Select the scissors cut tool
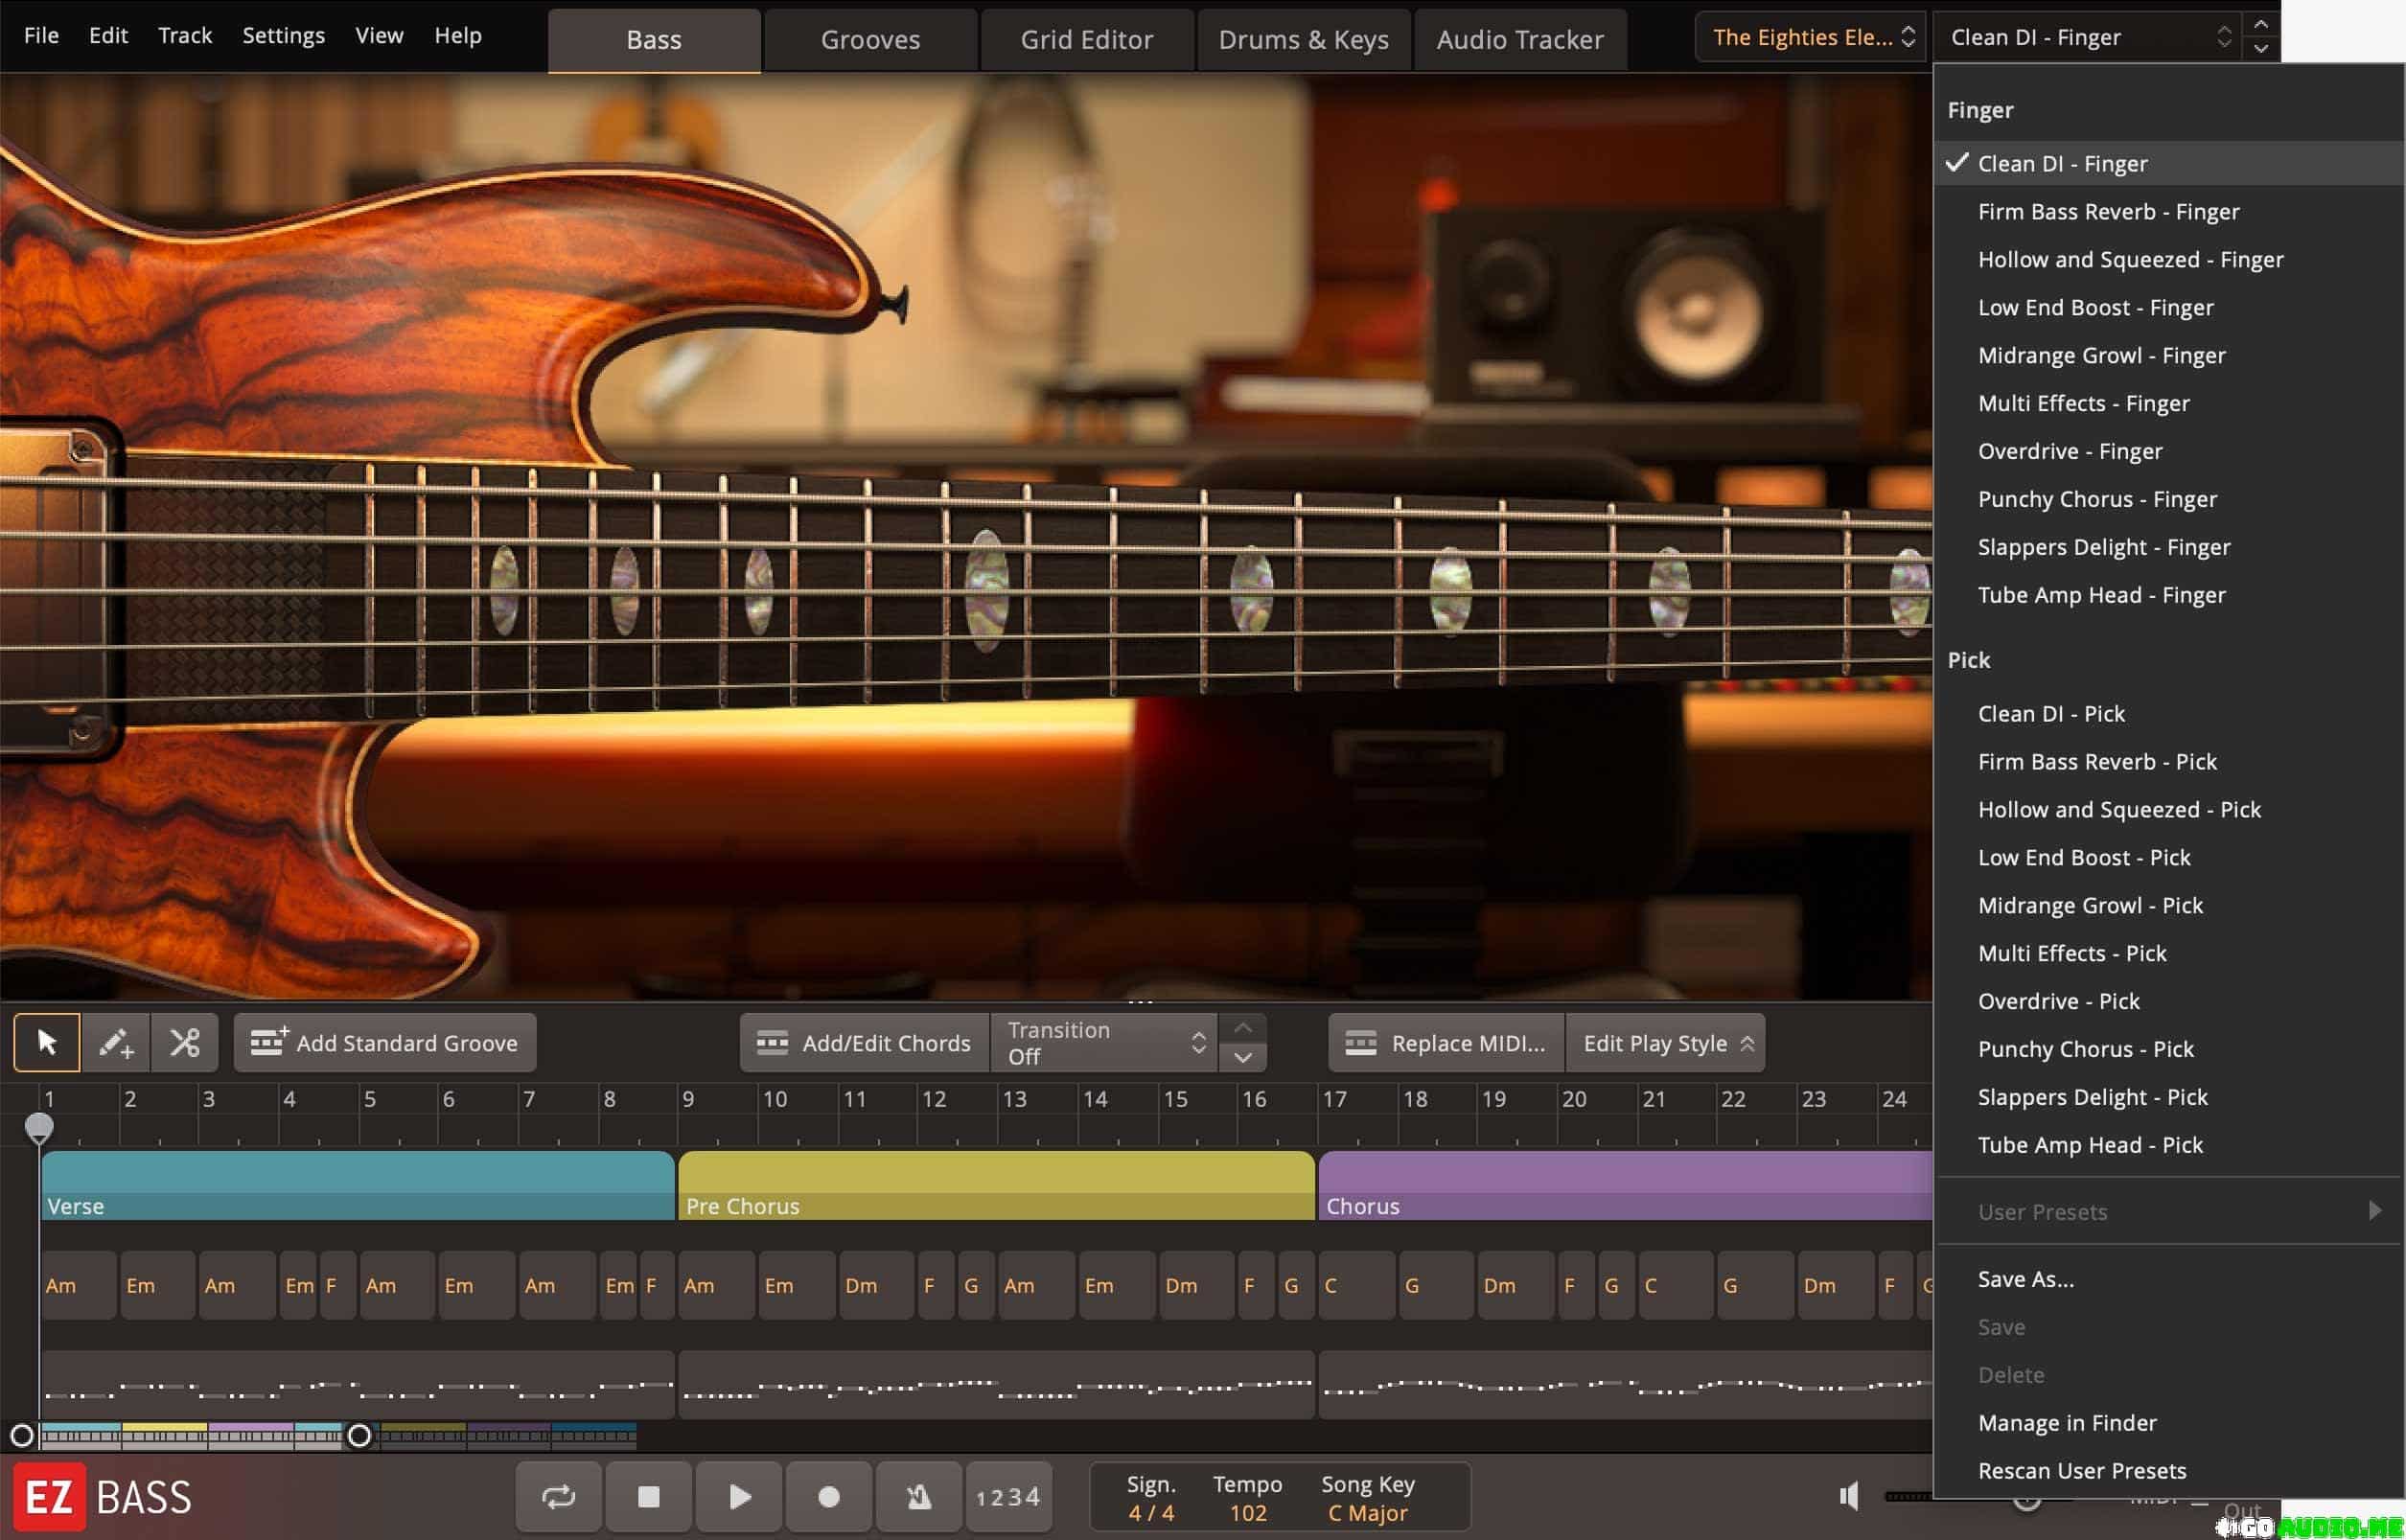This screenshot has height=1540, width=2406. coord(185,1042)
